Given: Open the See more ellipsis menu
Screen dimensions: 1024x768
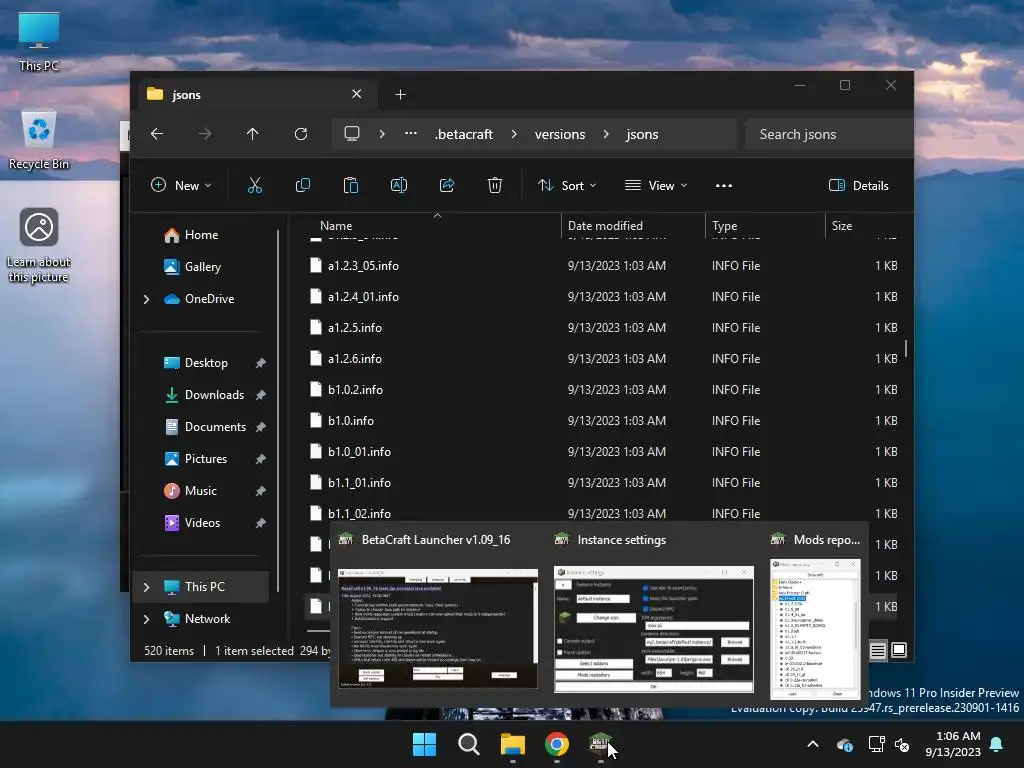Looking at the screenshot, I should coord(724,185).
